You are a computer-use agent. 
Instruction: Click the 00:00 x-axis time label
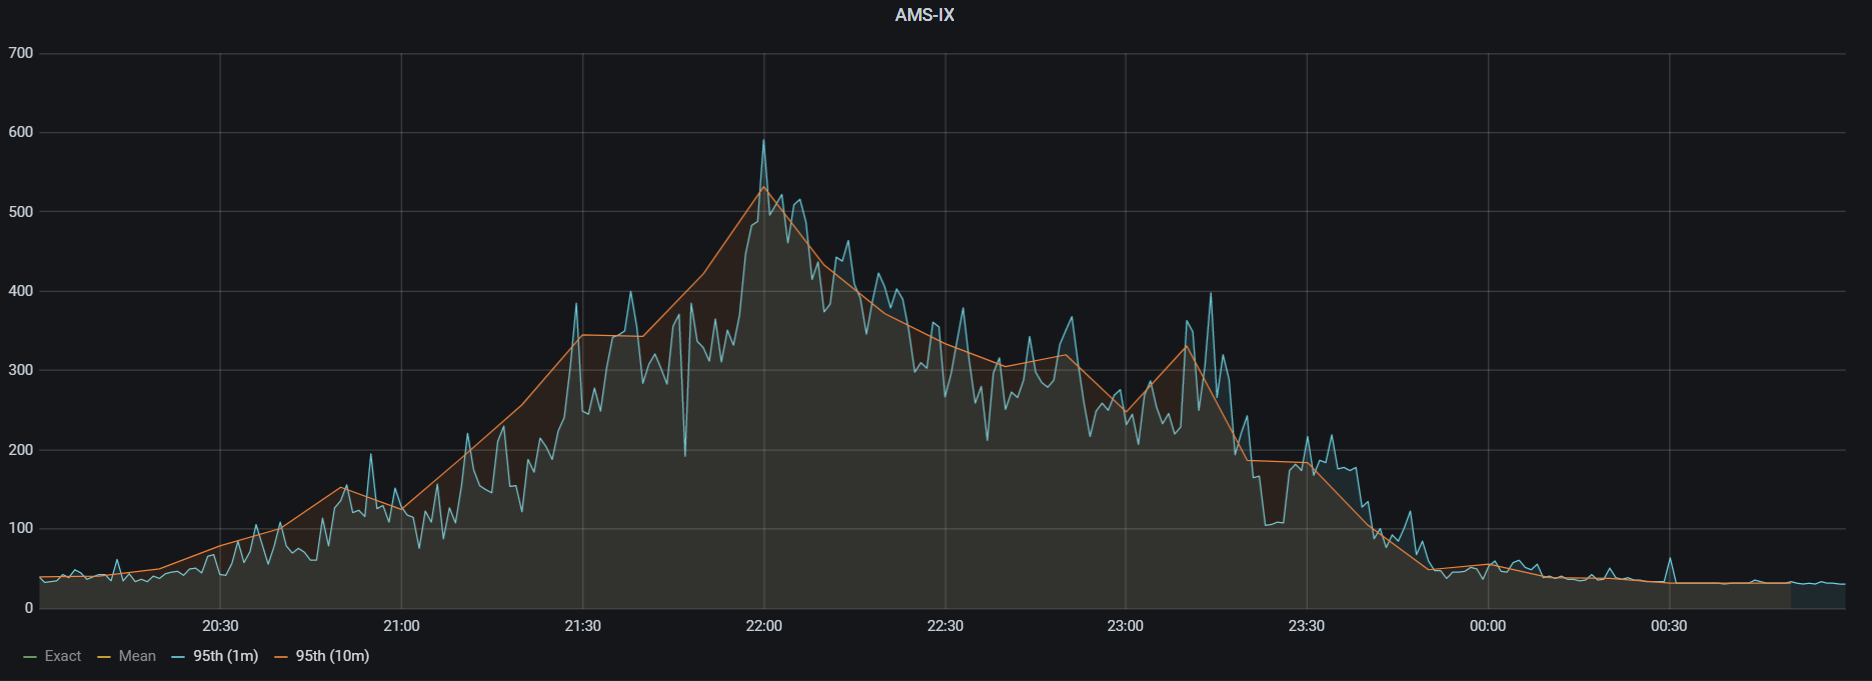click(1488, 626)
